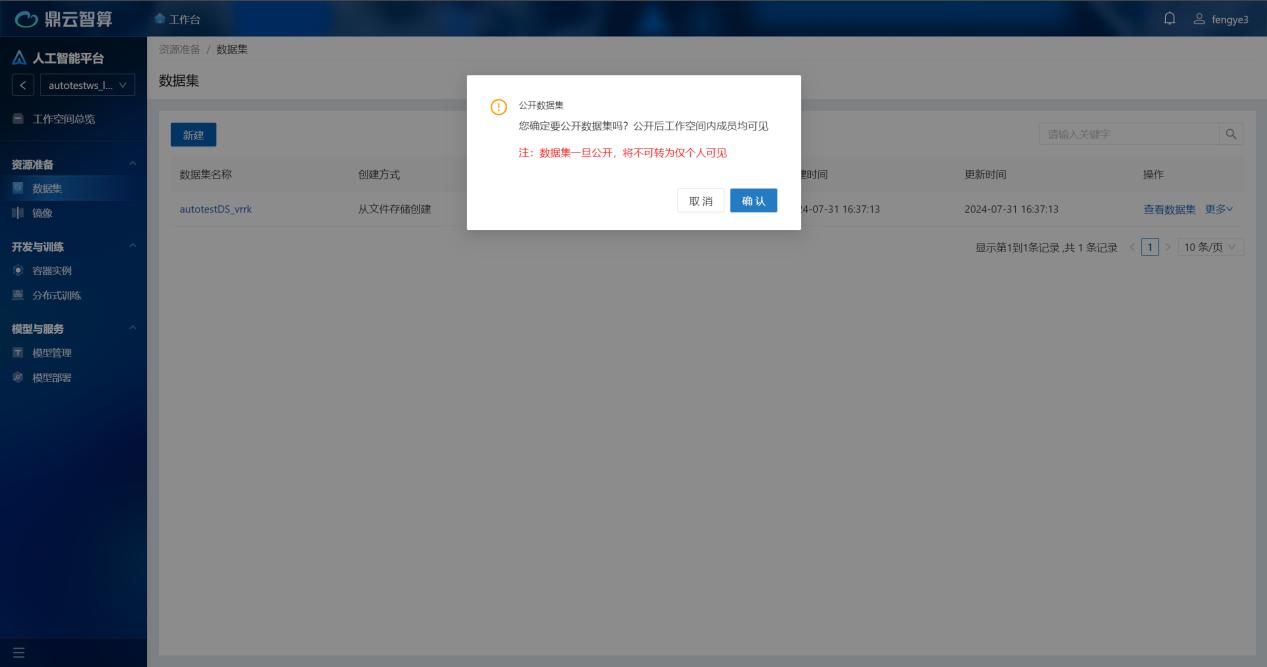Image resolution: width=1267 pixels, height=667 pixels.
Task: Go to 模型管理 in the sidebar
Action: 52,353
